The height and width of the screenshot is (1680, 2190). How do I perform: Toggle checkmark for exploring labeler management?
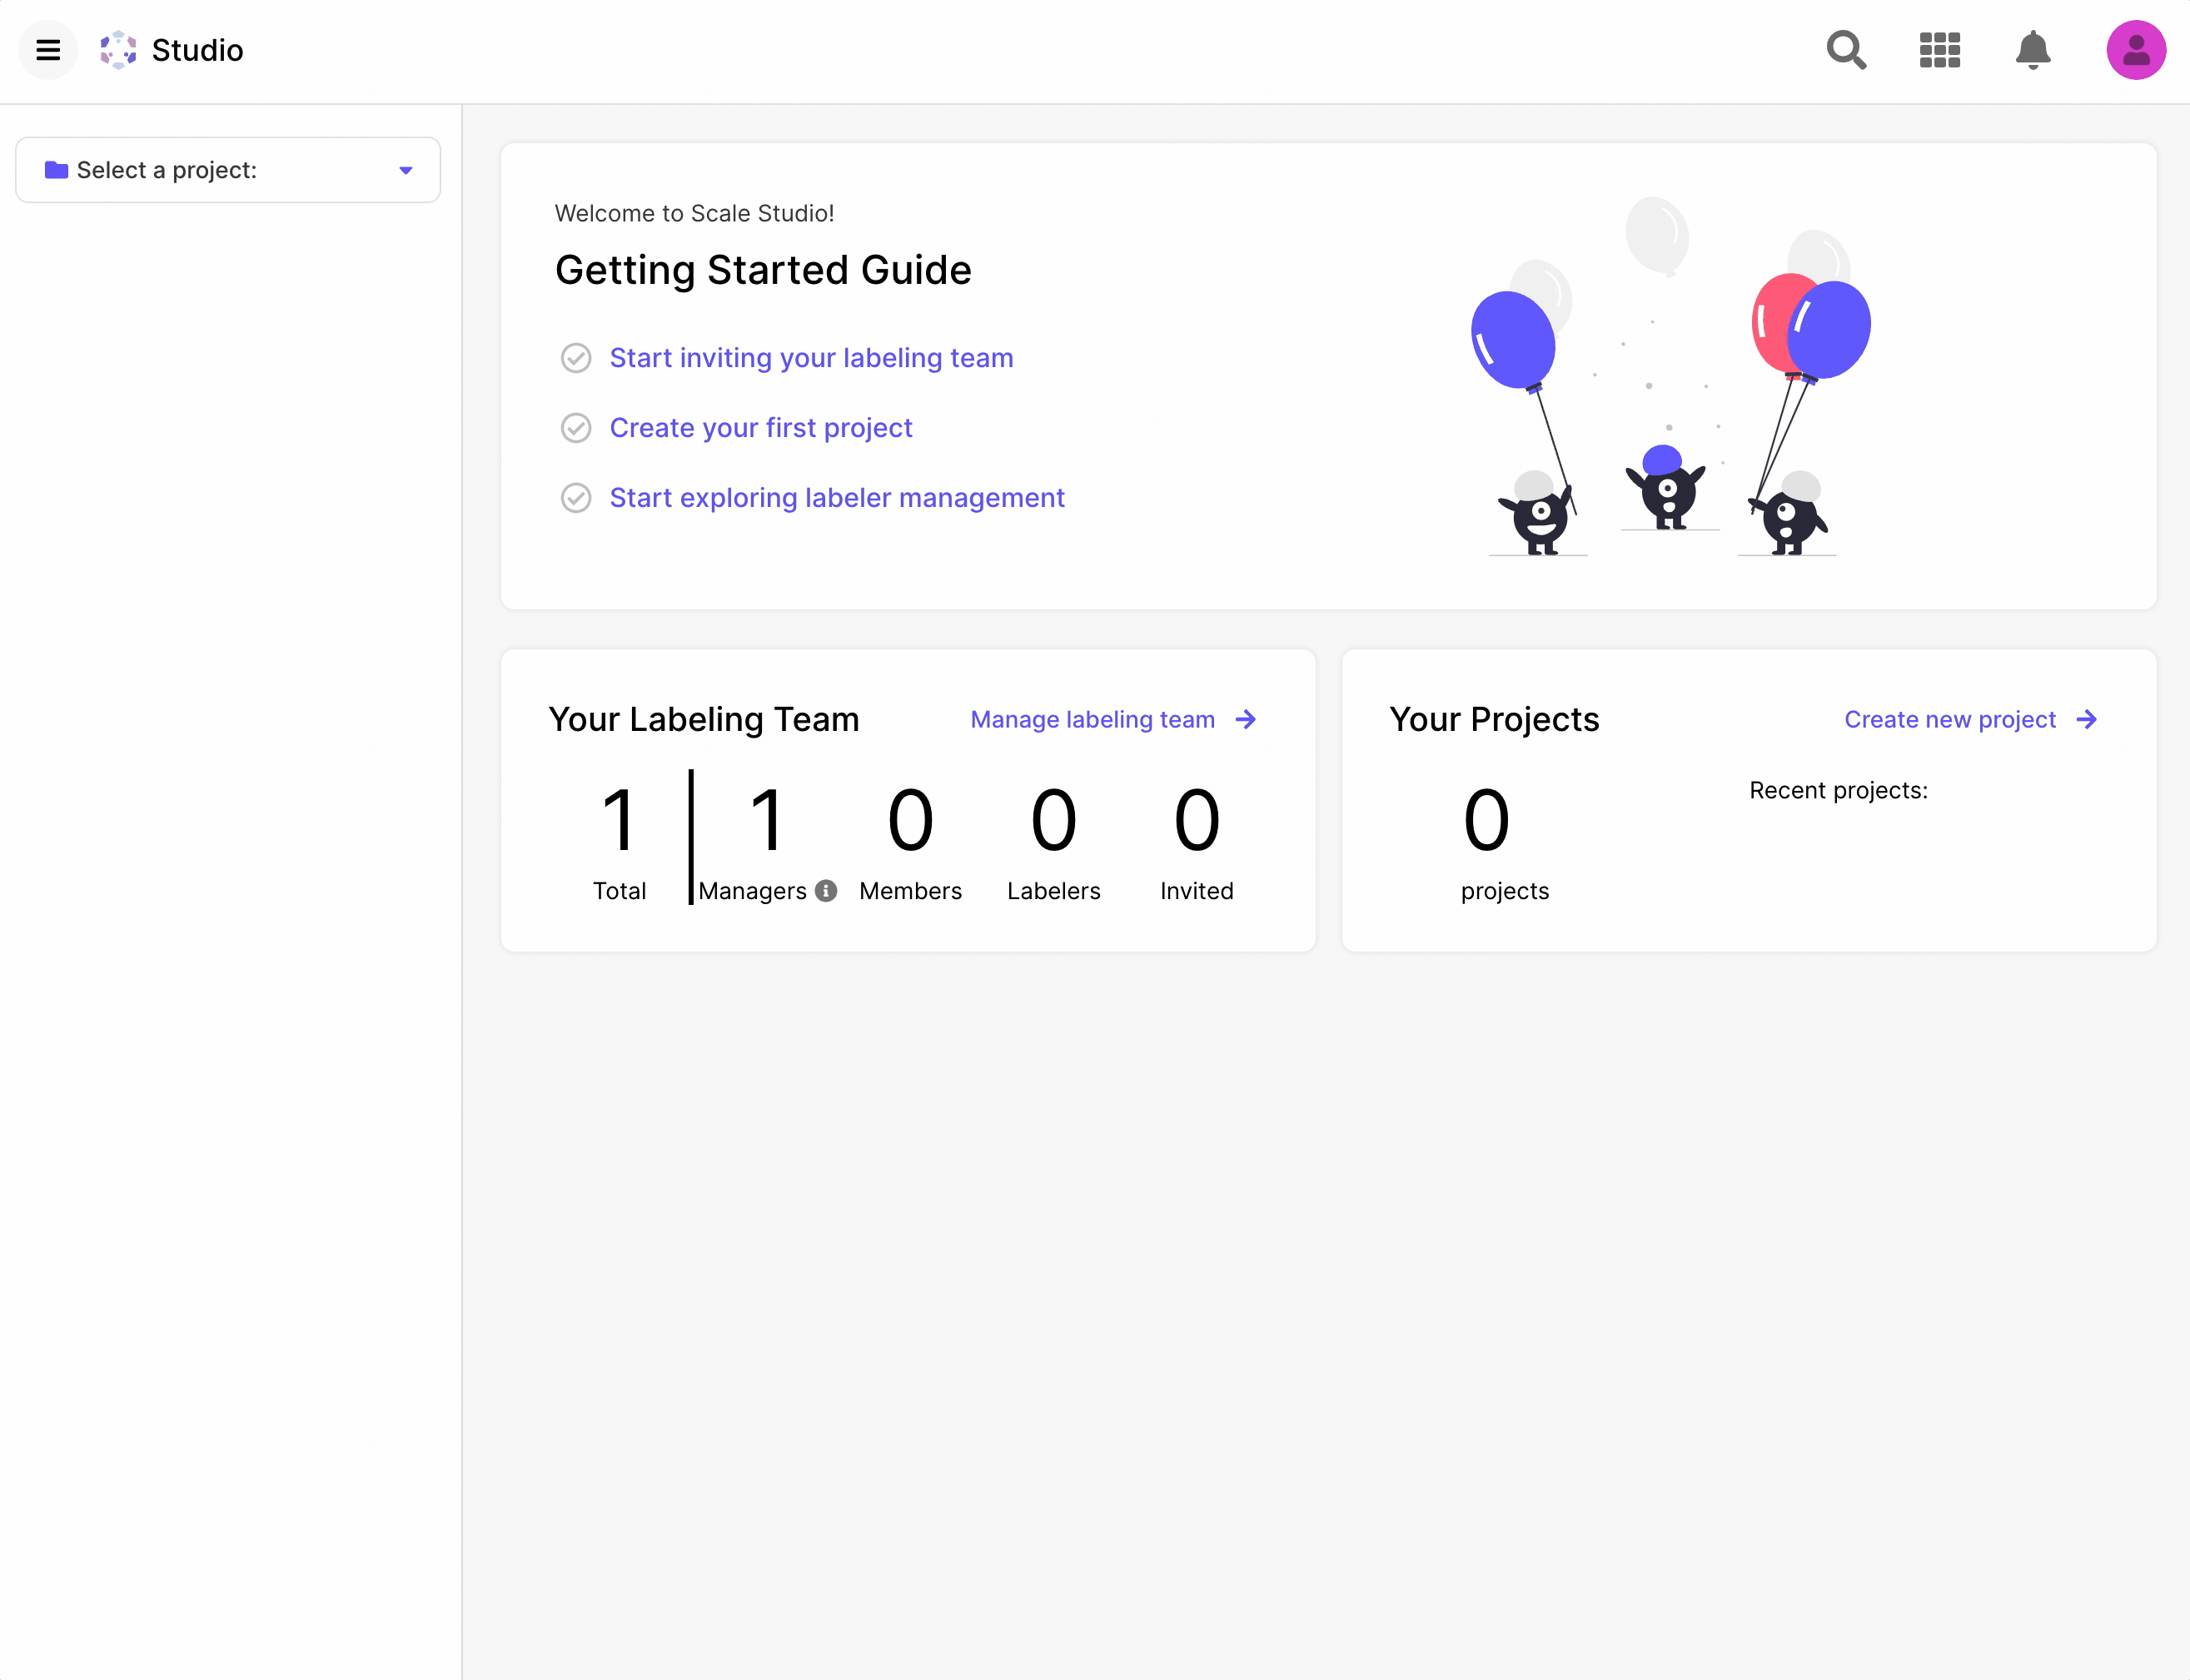[x=576, y=498]
